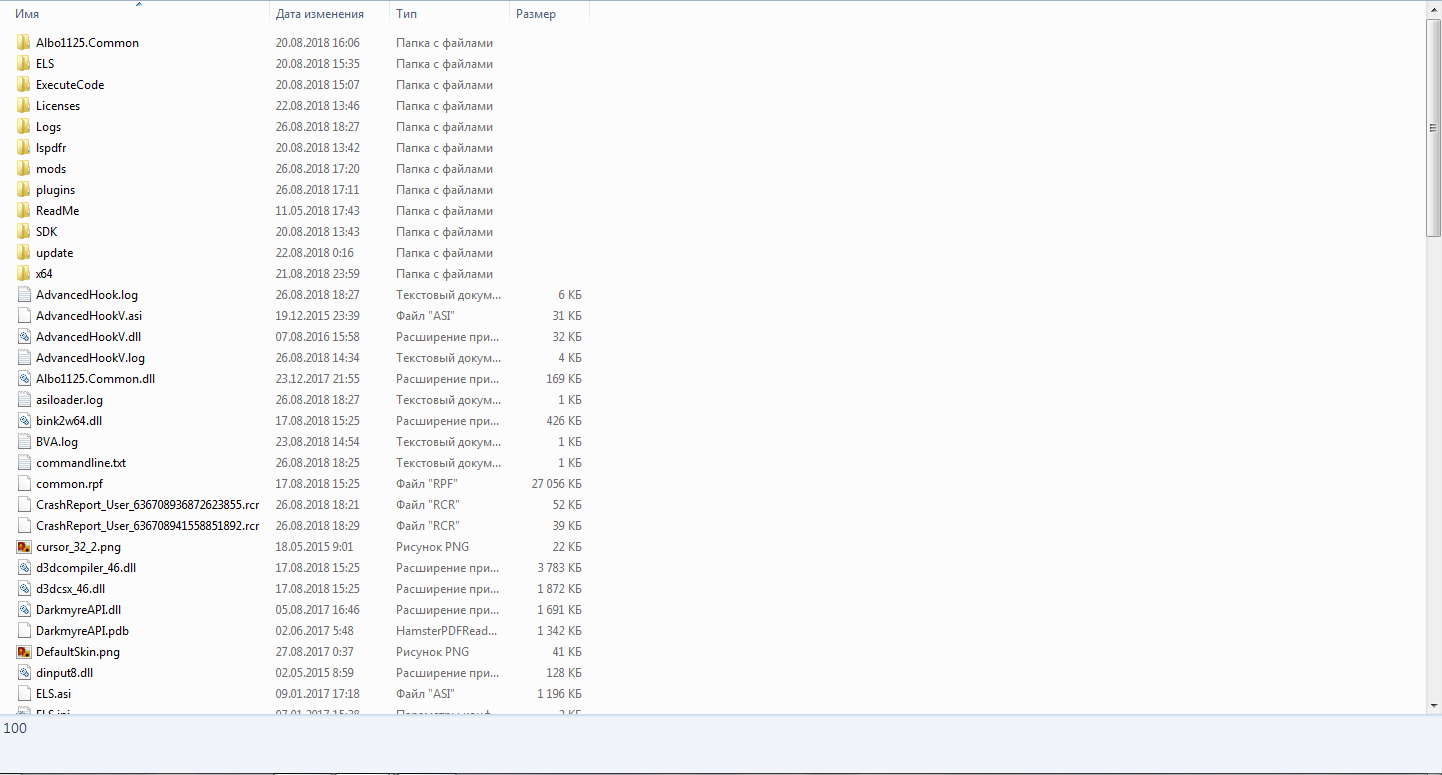Click the vertical scrollbar thumb
Viewport: 1442px width, 775px height.
[1434, 127]
